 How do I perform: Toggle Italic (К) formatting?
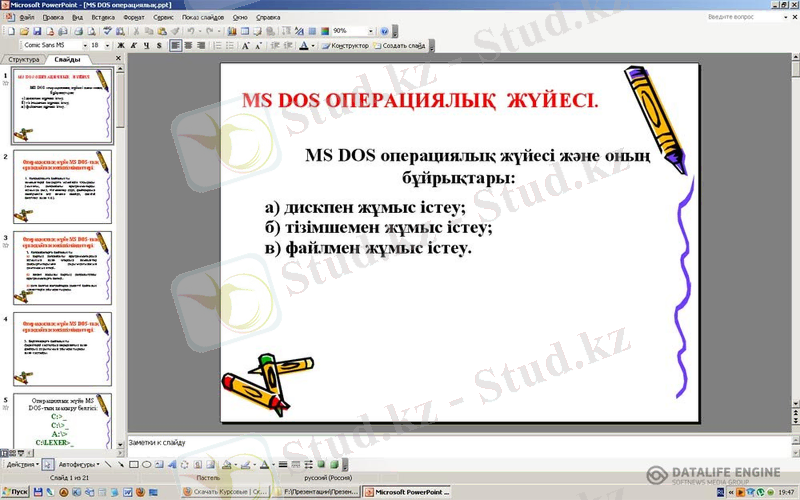point(134,45)
